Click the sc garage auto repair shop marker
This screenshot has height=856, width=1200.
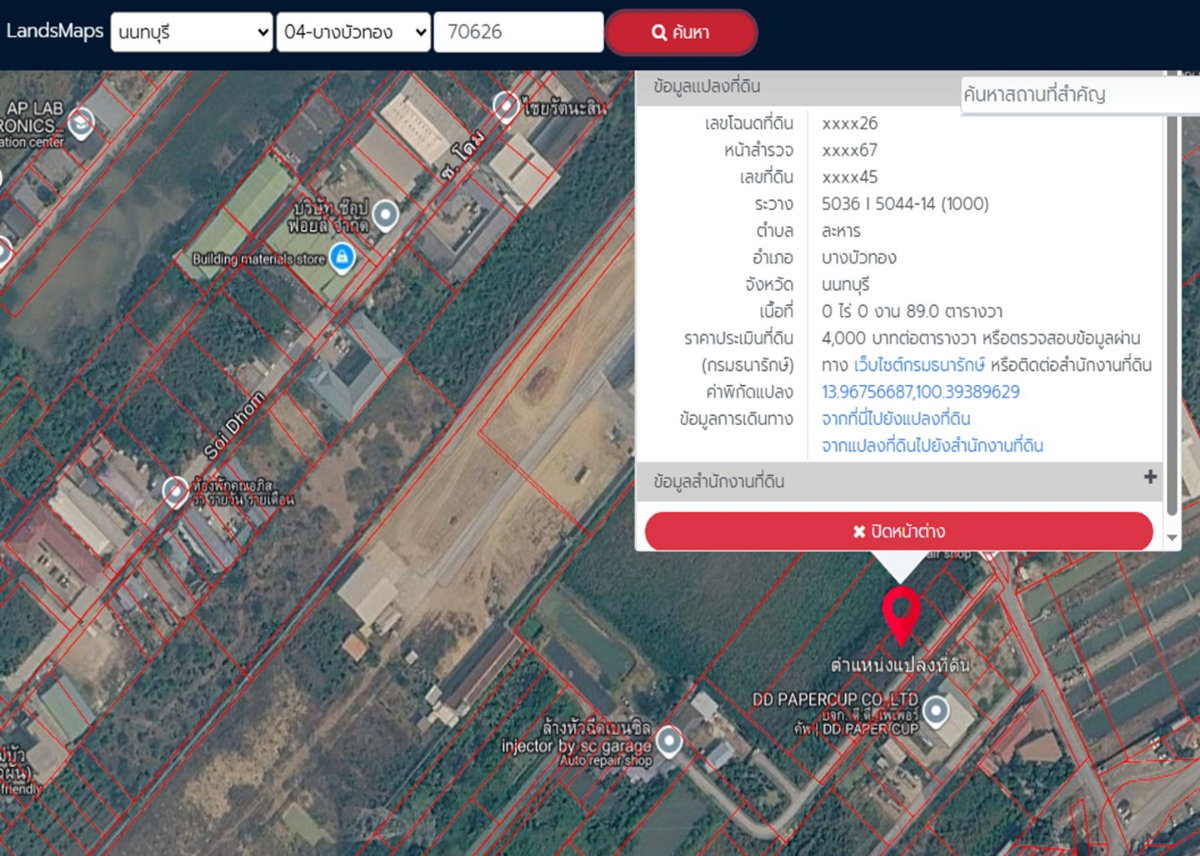click(x=669, y=741)
